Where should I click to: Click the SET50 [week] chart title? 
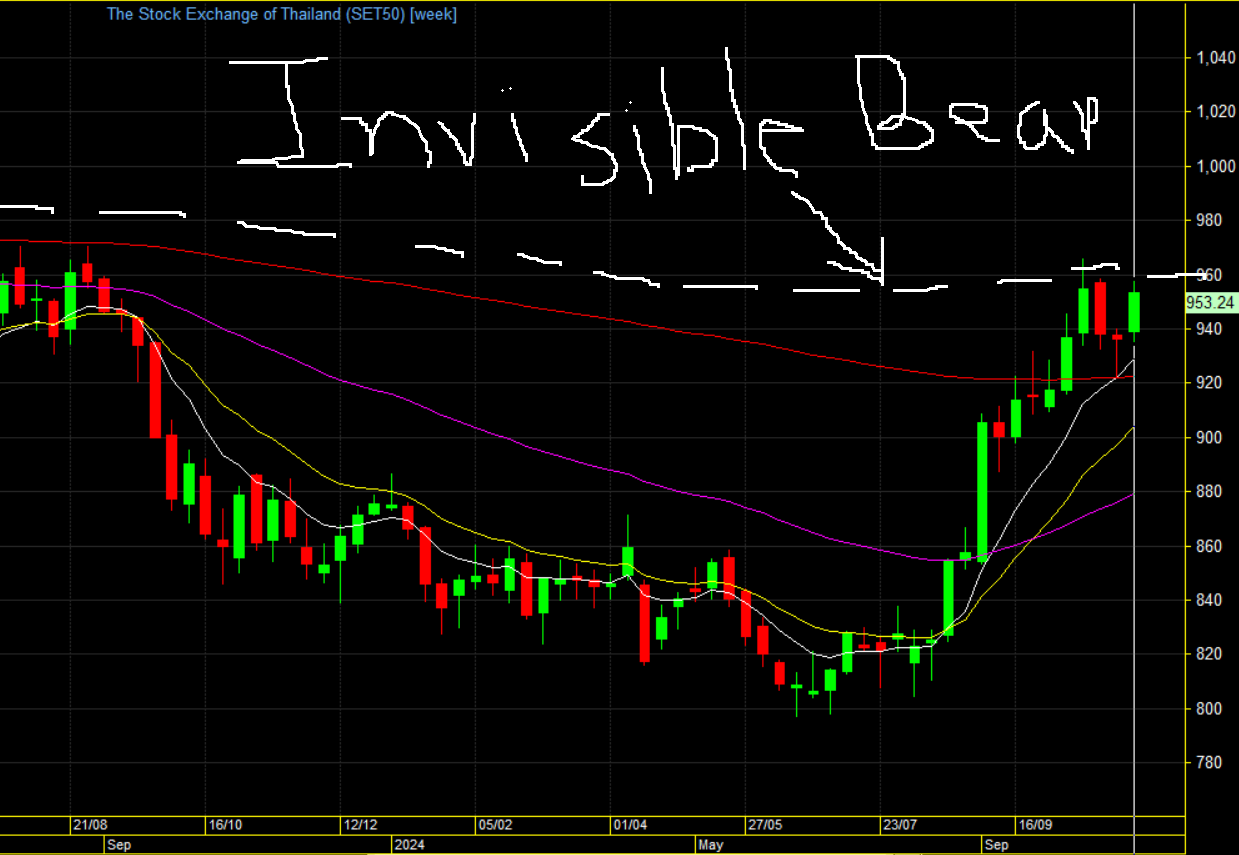click(x=282, y=15)
